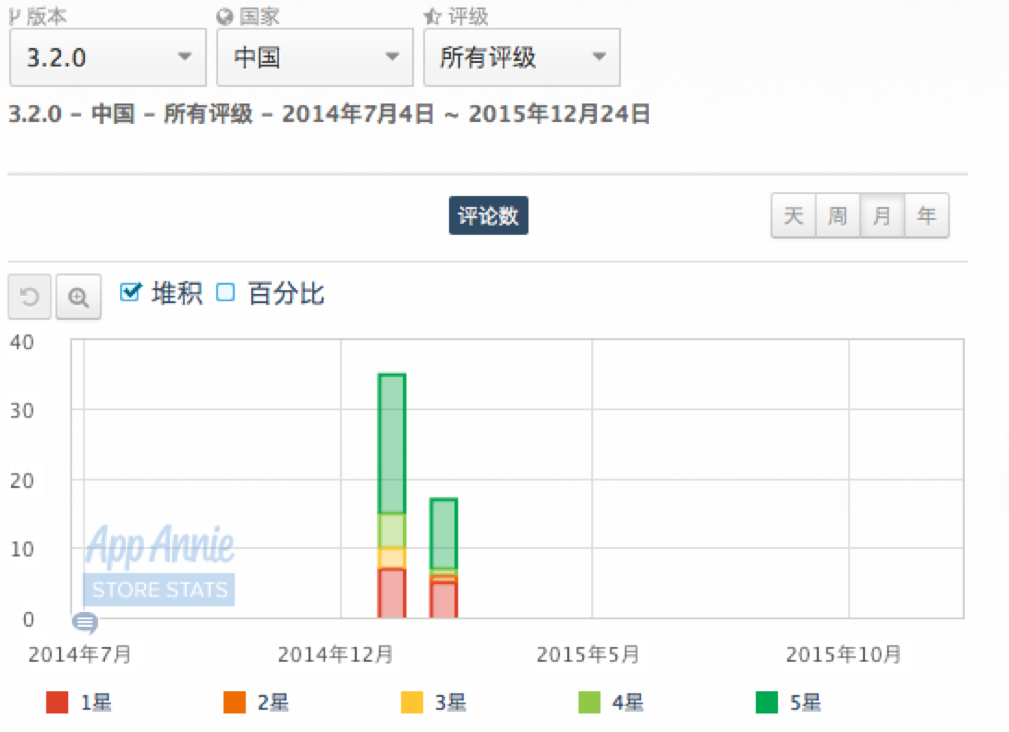Click the tallest stacked bar's green segment
The height and width of the screenshot is (732, 1009).
point(392,444)
